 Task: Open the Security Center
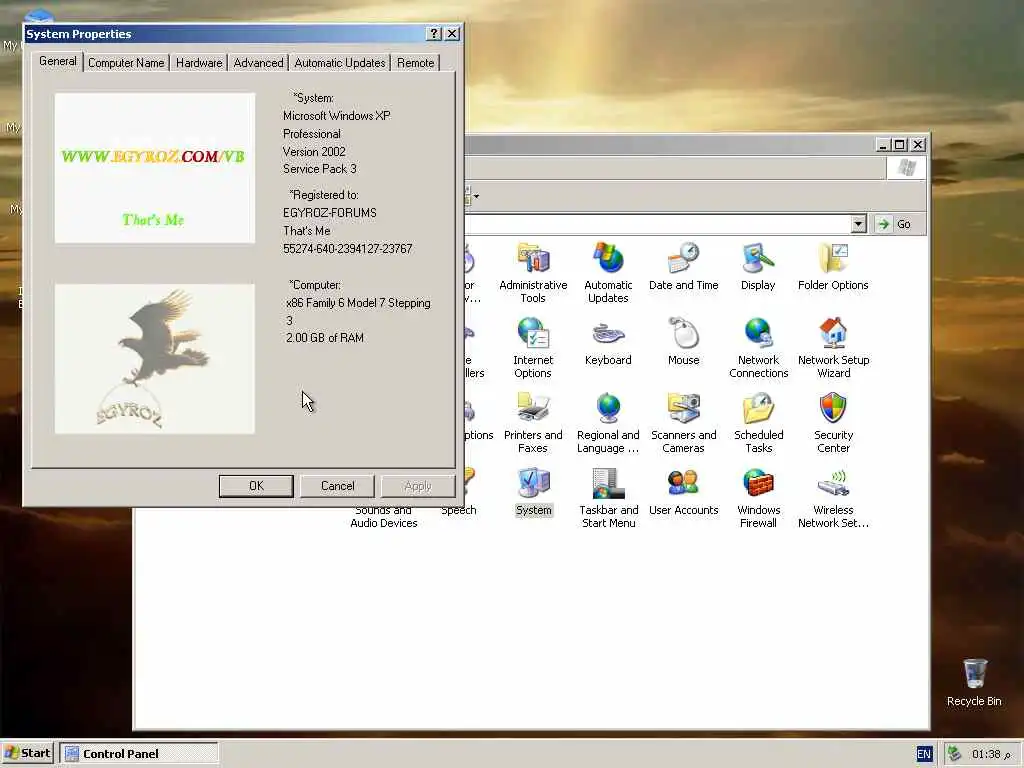[833, 423]
